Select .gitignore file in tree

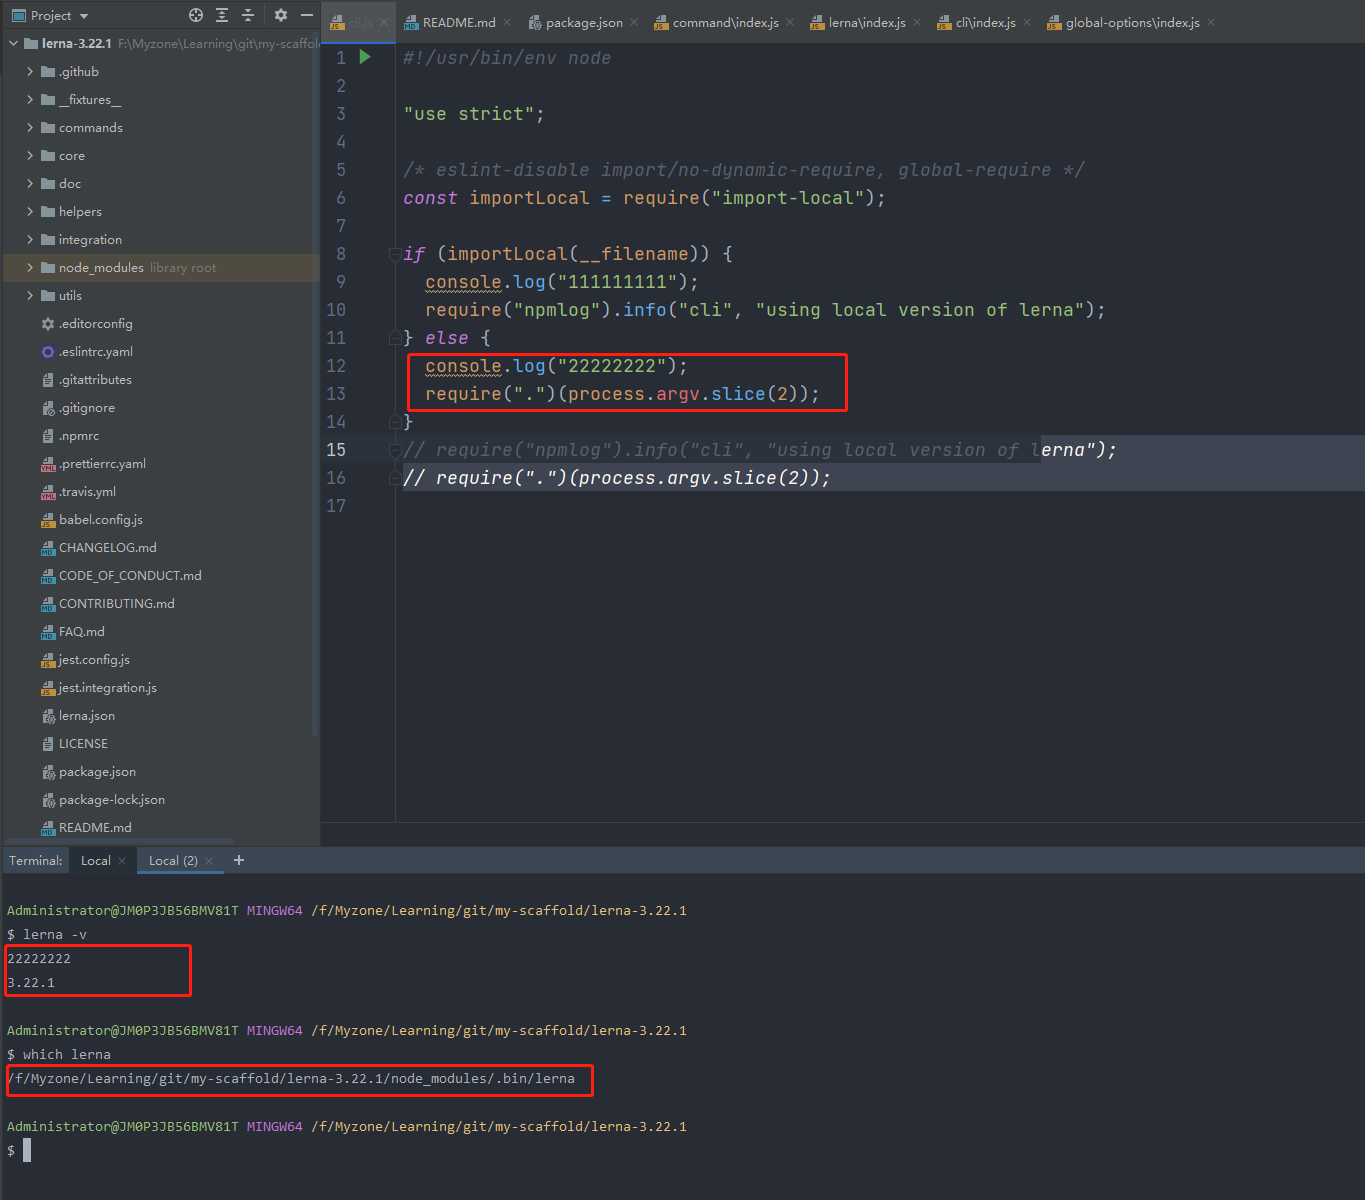point(78,407)
